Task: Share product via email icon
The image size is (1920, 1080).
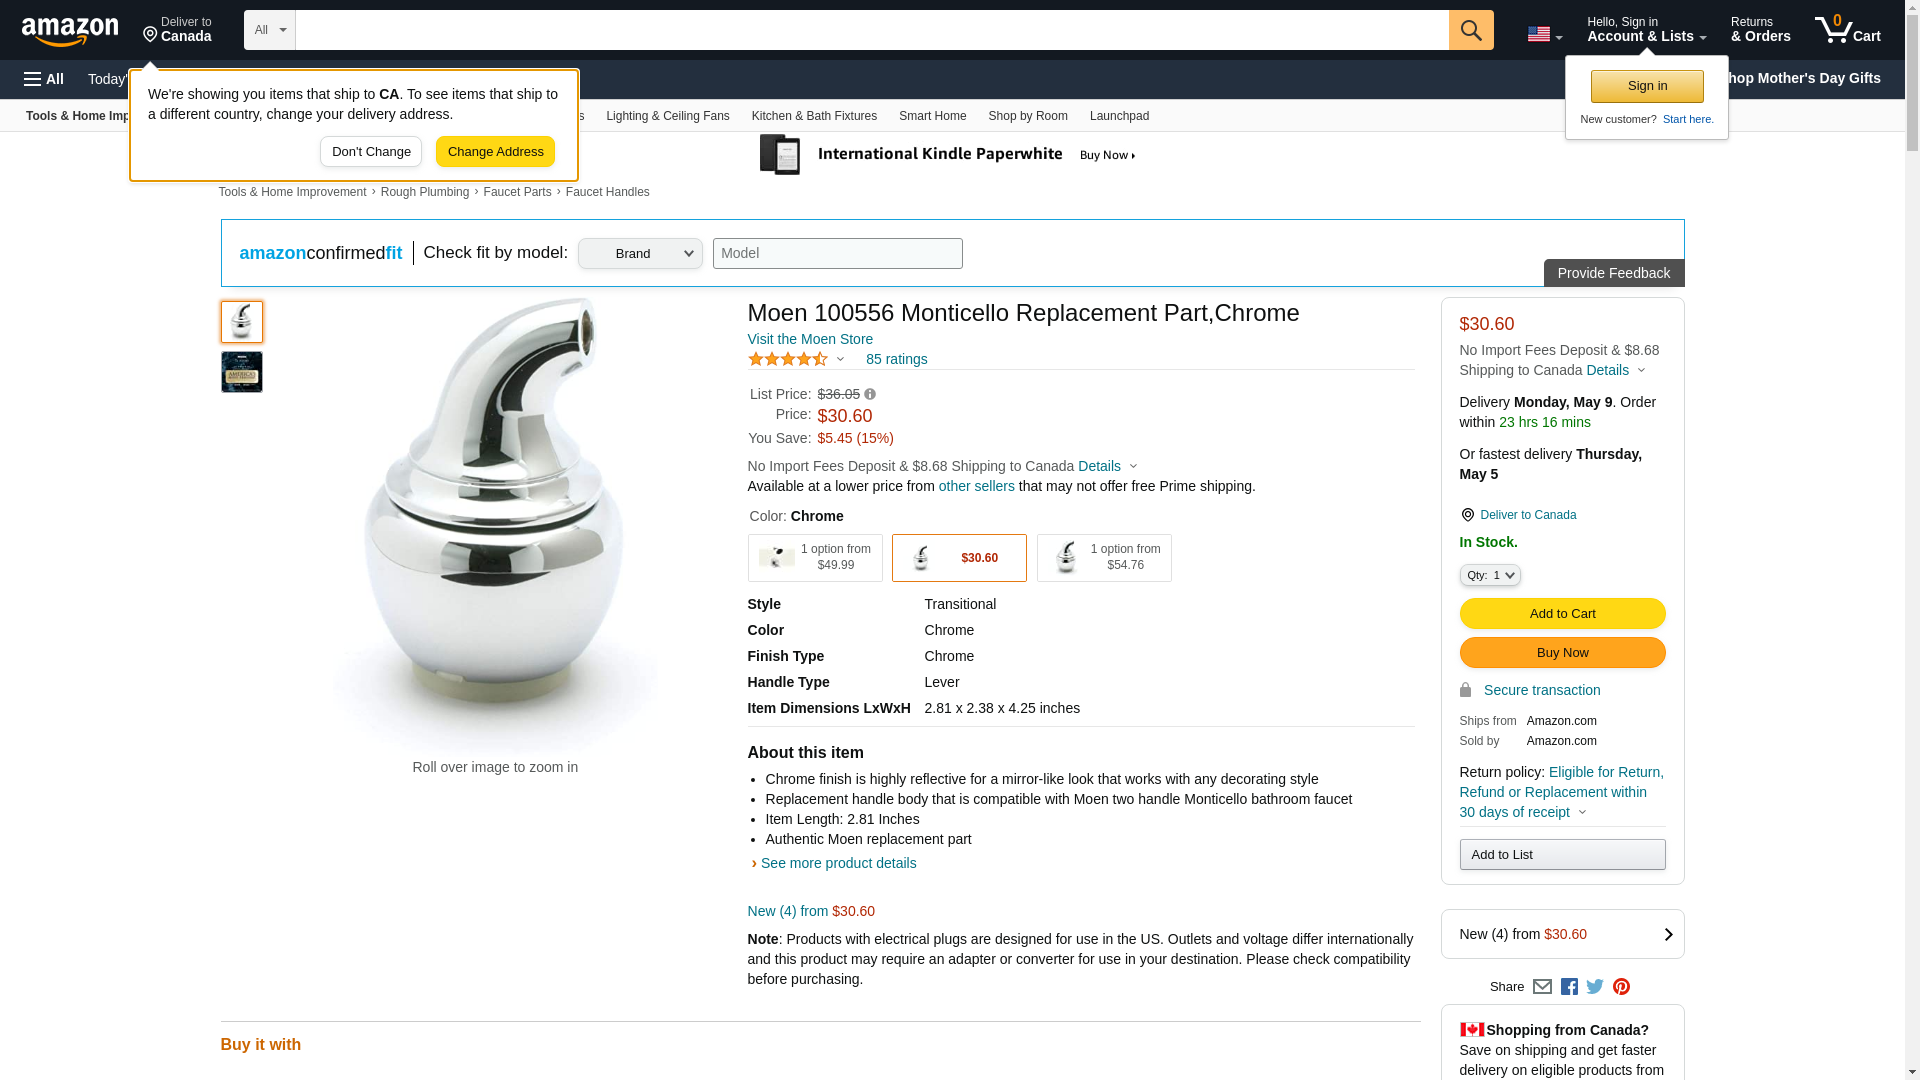Action: click(1542, 987)
